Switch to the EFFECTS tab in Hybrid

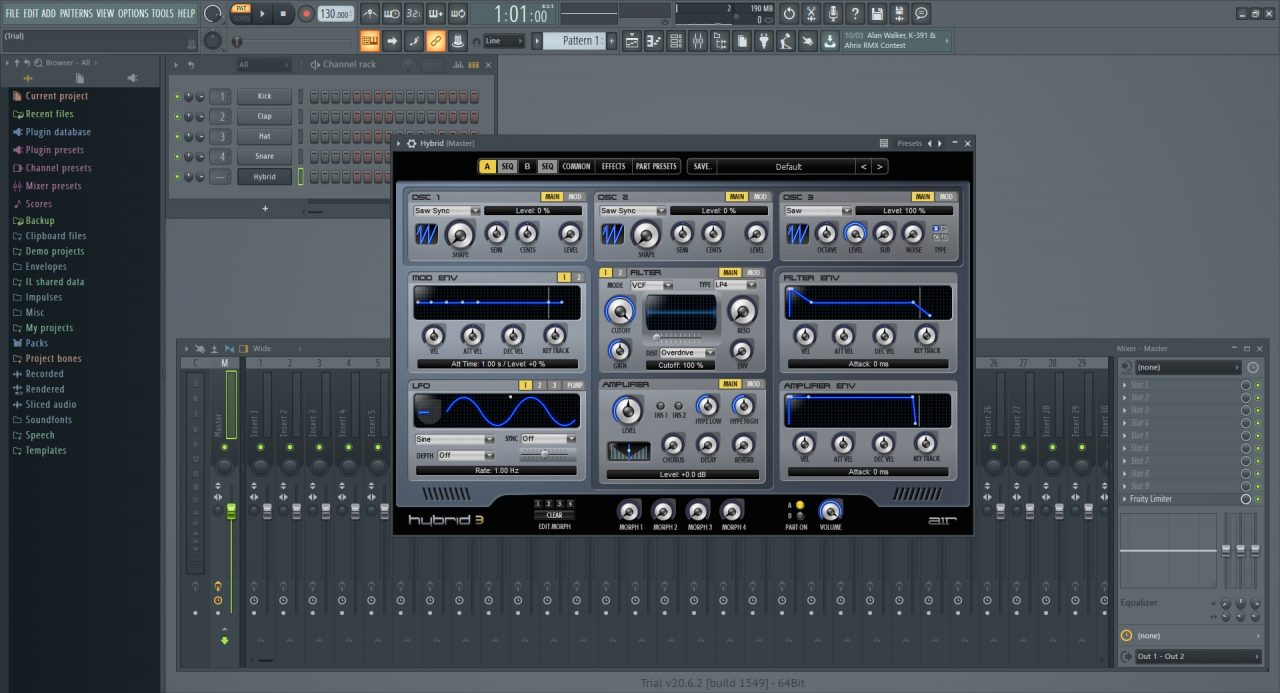[x=613, y=166]
